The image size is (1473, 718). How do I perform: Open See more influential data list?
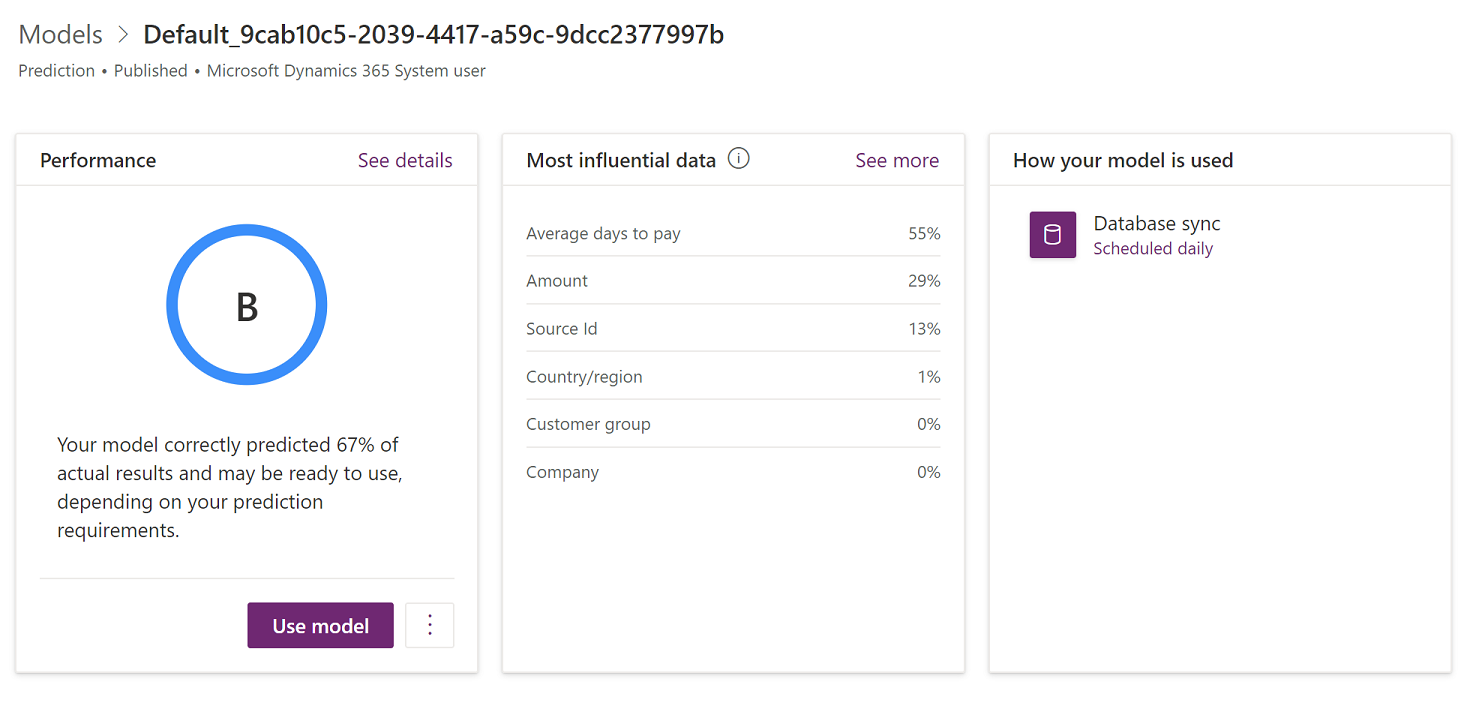[x=897, y=160]
